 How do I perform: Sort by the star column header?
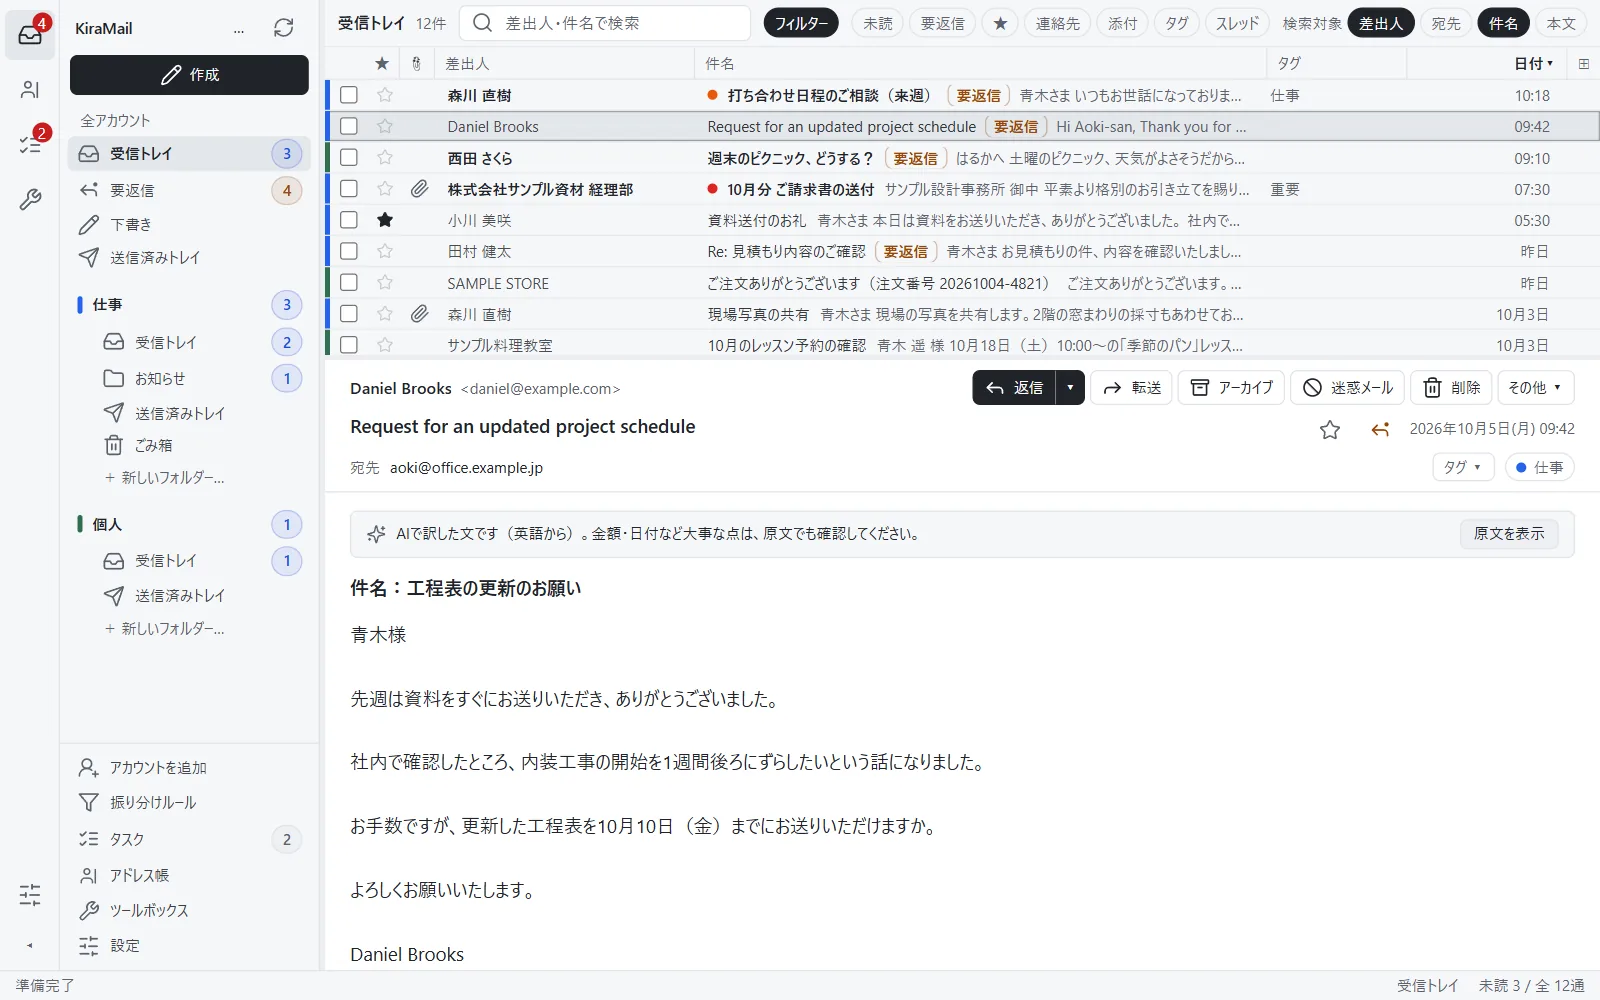click(382, 63)
